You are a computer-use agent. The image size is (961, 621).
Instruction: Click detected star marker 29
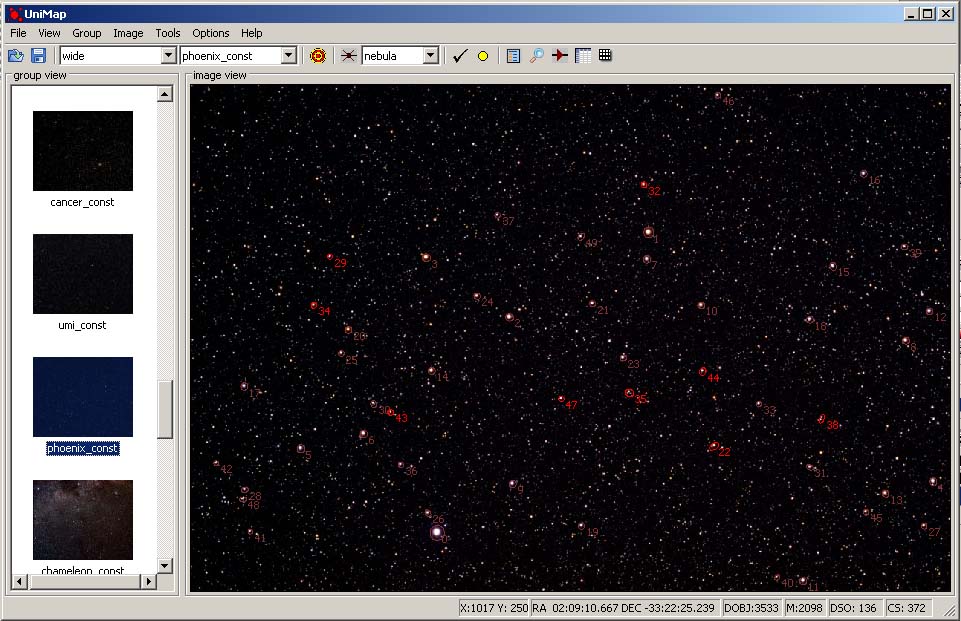[330, 257]
